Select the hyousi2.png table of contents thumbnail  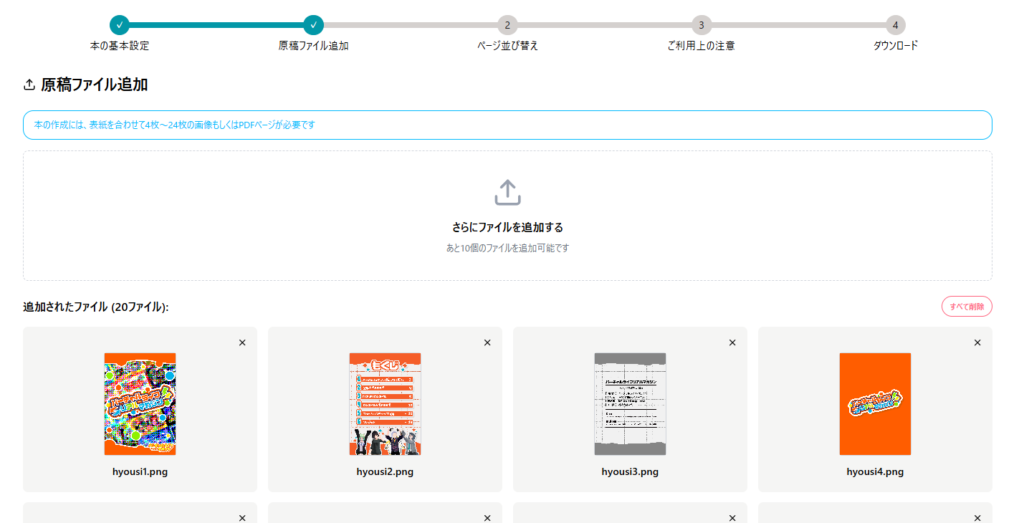point(385,404)
